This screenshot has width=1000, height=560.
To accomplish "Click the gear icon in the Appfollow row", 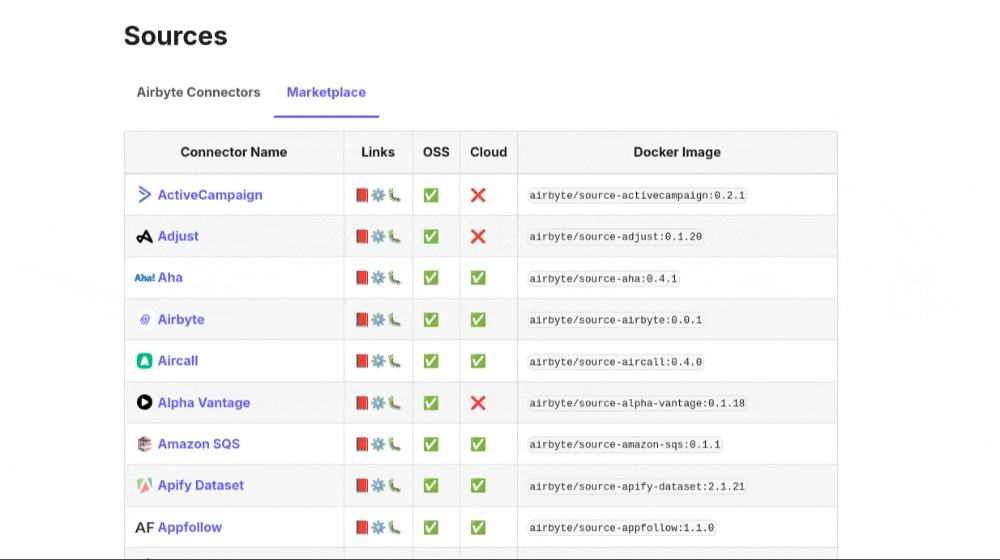I will coord(378,527).
